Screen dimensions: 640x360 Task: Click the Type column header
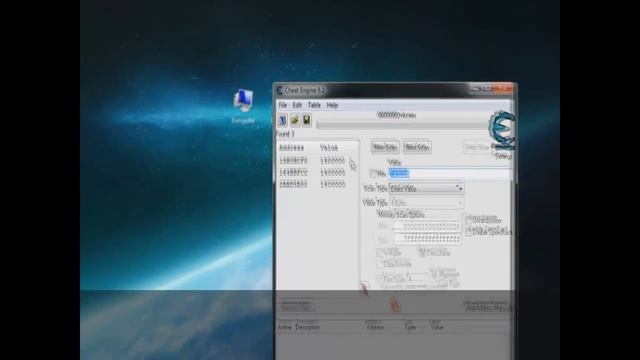pyautogui.click(x=410, y=327)
